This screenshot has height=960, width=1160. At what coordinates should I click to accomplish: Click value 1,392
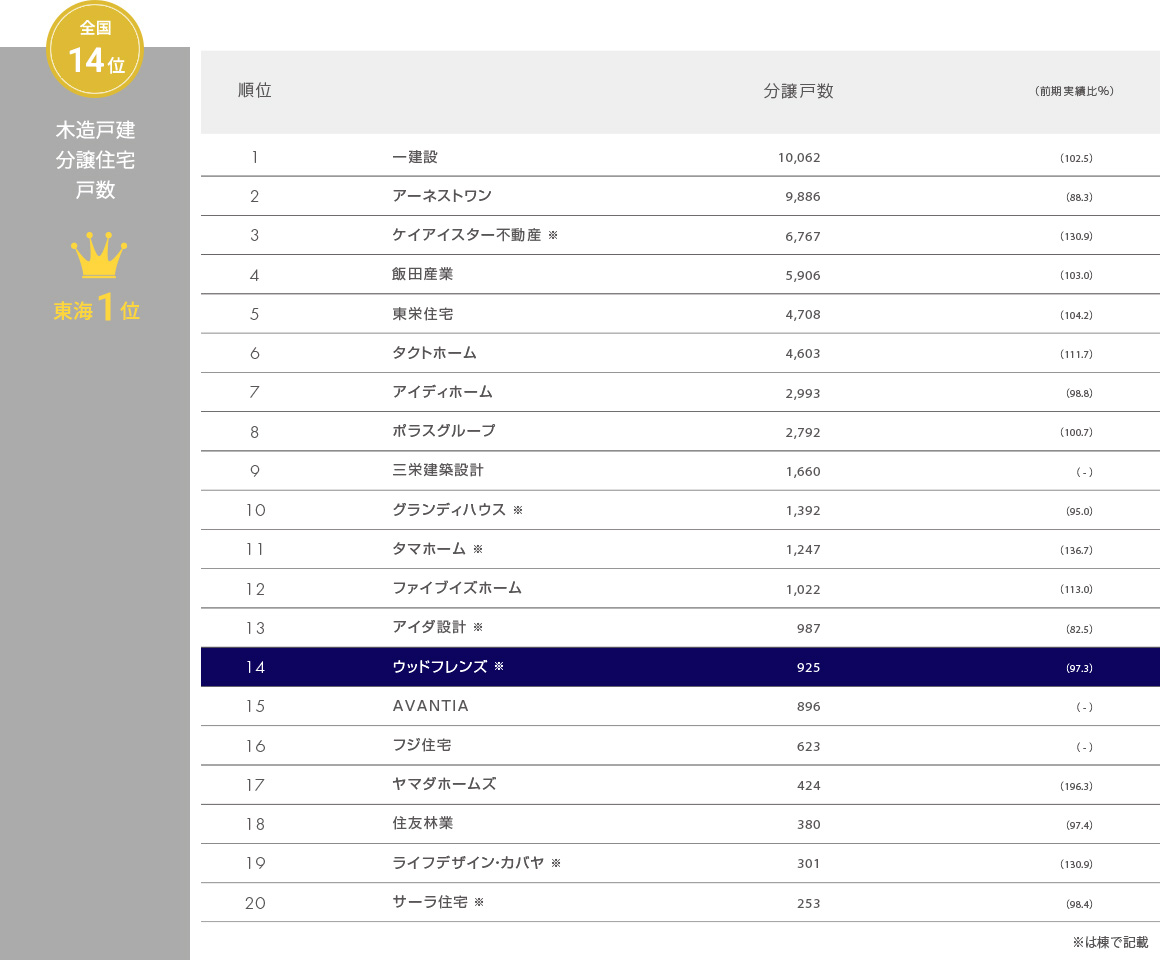(x=803, y=511)
